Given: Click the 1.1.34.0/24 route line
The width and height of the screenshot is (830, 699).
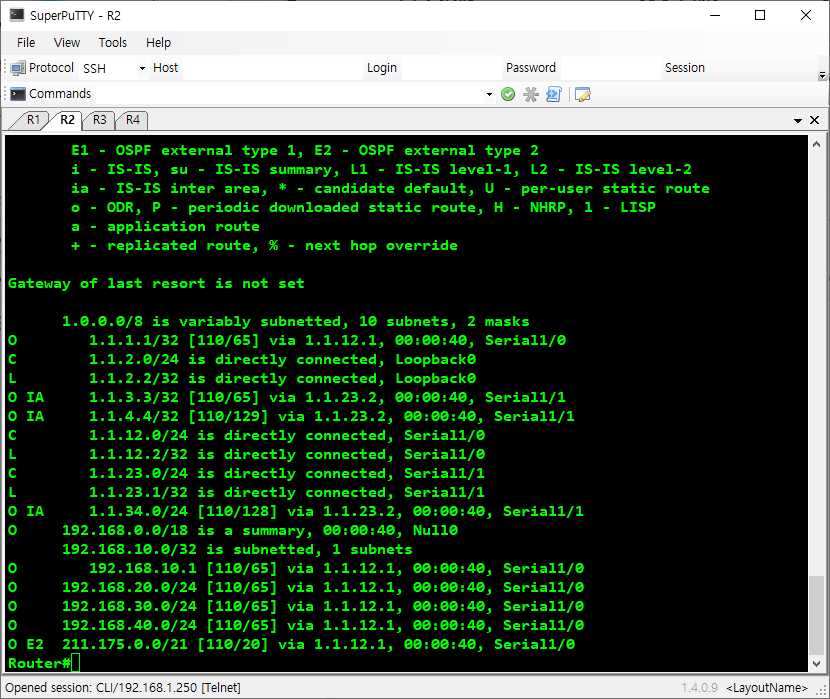Looking at the screenshot, I should [x=296, y=511].
